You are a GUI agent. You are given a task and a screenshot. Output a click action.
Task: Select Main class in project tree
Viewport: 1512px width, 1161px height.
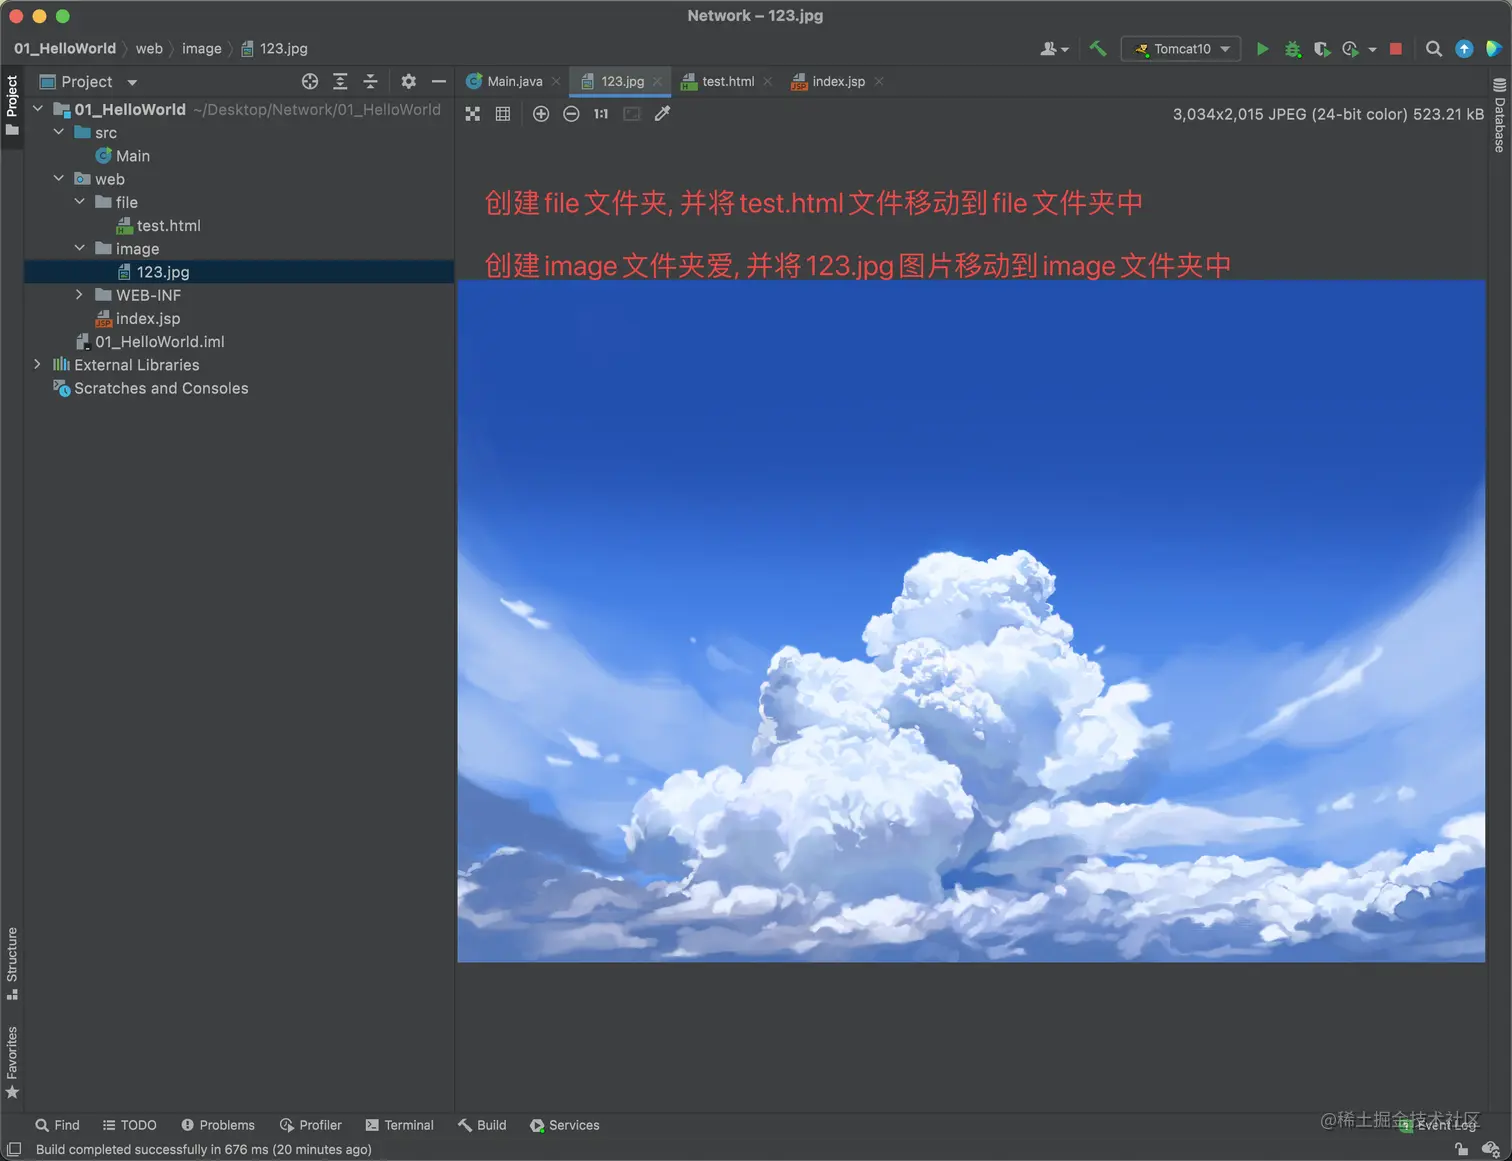point(123,155)
